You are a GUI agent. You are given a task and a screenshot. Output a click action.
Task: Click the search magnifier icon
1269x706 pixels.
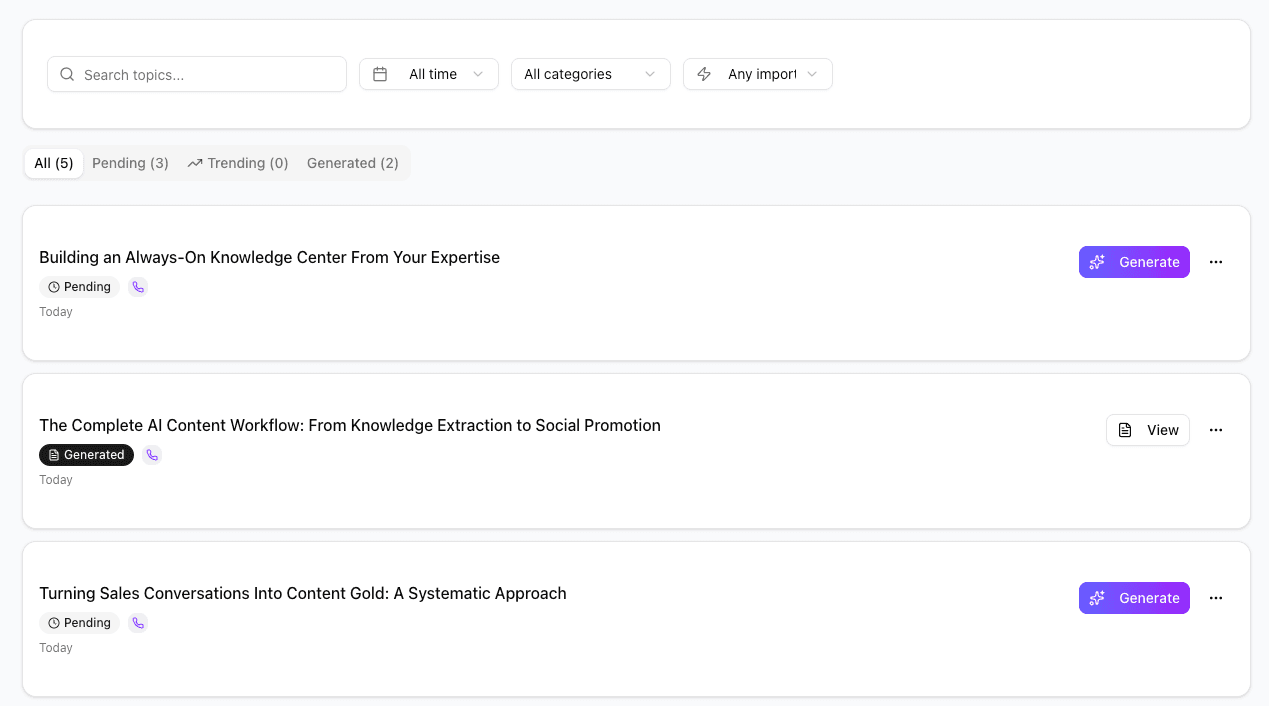click(66, 74)
